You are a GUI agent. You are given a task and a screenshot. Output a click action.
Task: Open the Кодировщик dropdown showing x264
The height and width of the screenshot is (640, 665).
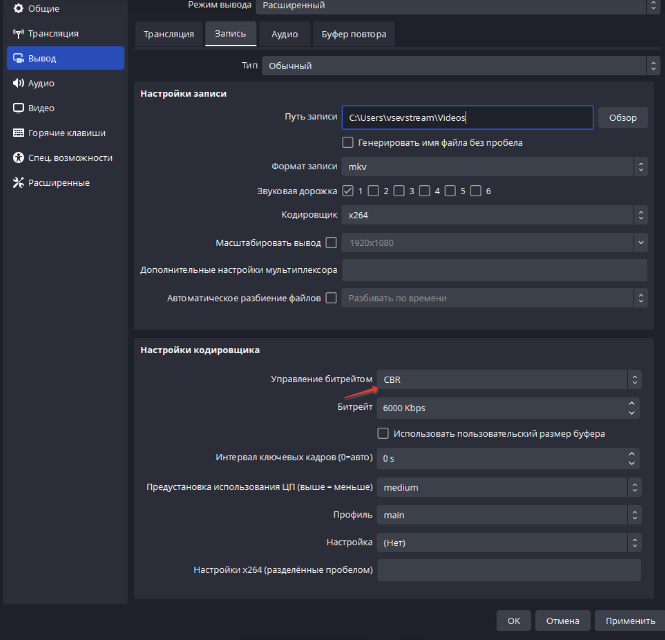coord(495,215)
